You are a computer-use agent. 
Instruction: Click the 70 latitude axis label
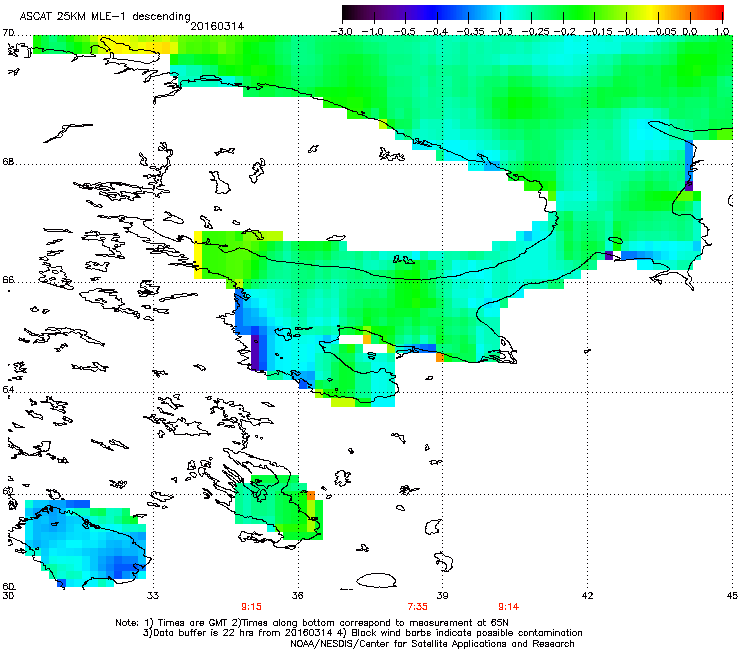[8, 33]
